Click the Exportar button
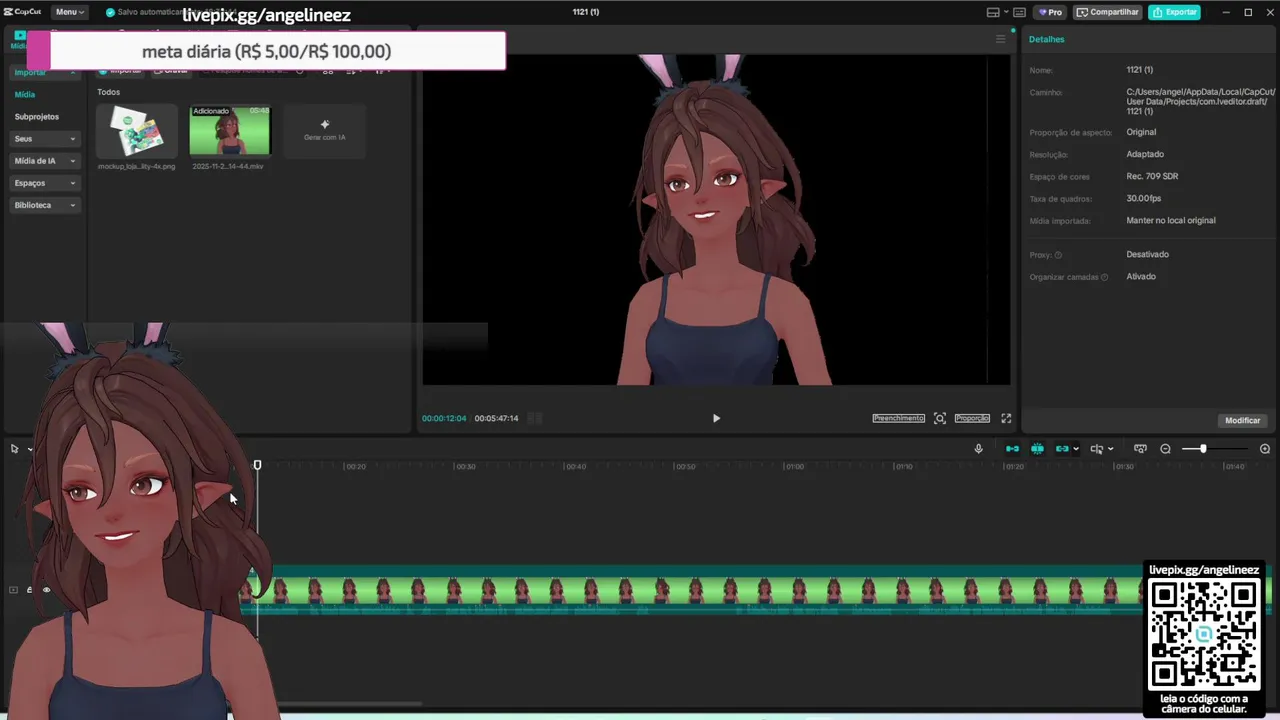1280x720 pixels. coord(1175,12)
